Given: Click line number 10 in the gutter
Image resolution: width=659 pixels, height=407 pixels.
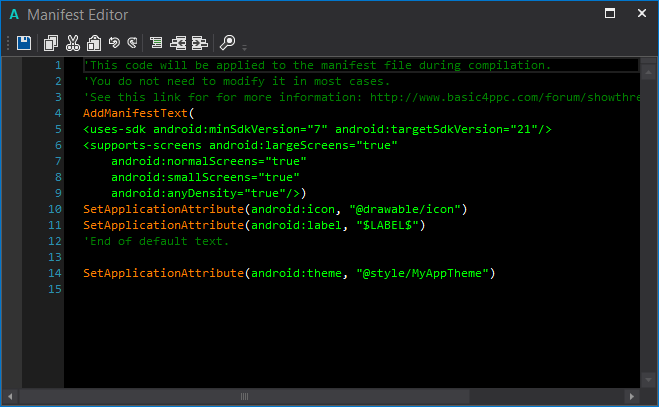Looking at the screenshot, I should tap(53, 209).
